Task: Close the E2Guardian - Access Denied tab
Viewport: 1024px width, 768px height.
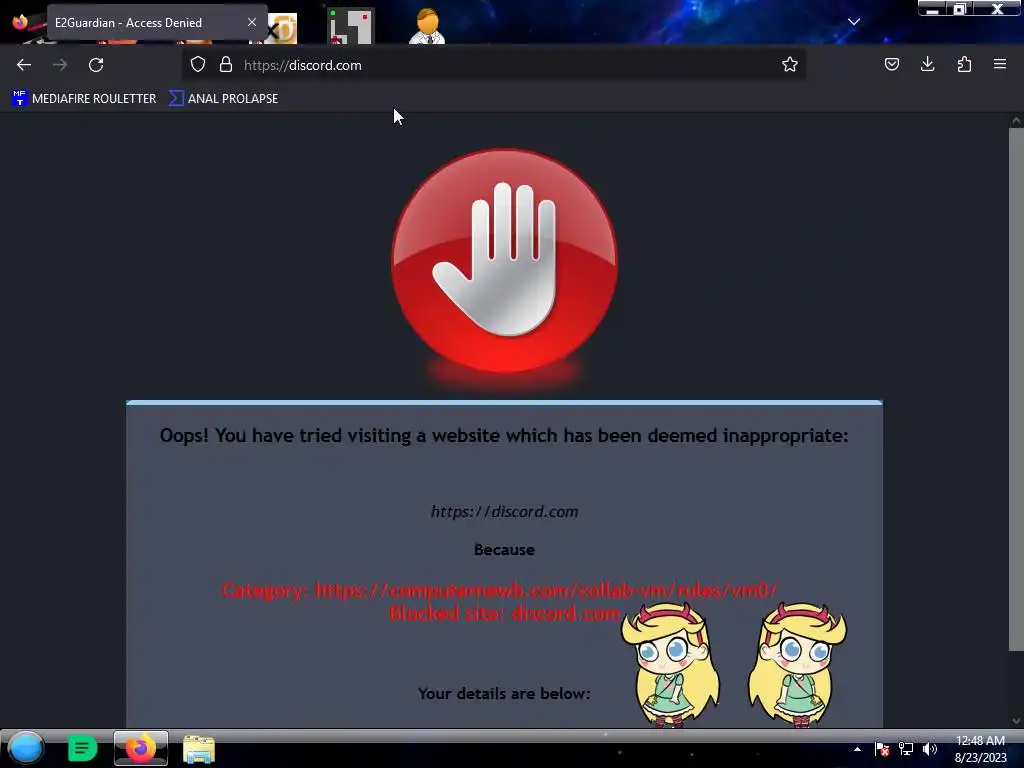Action: (252, 22)
